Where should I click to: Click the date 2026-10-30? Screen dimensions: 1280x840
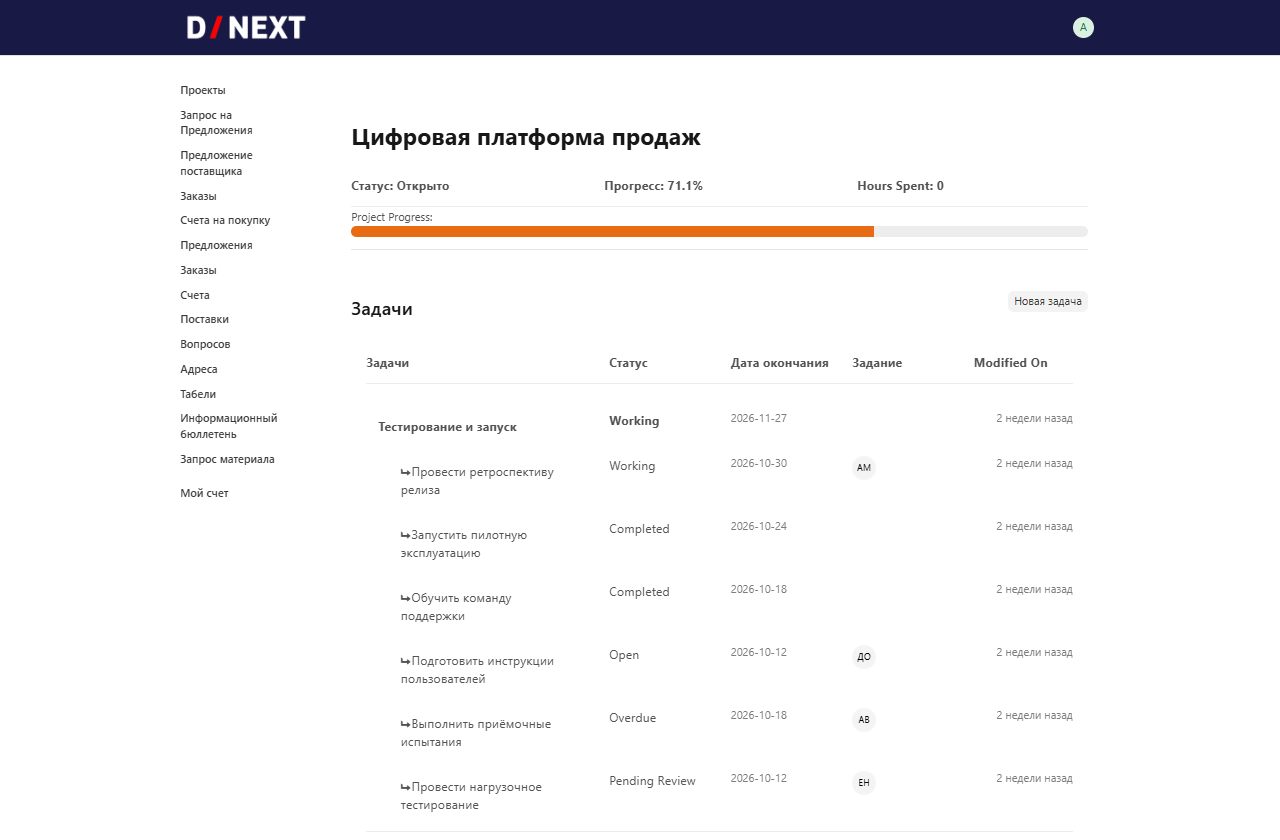coord(759,463)
